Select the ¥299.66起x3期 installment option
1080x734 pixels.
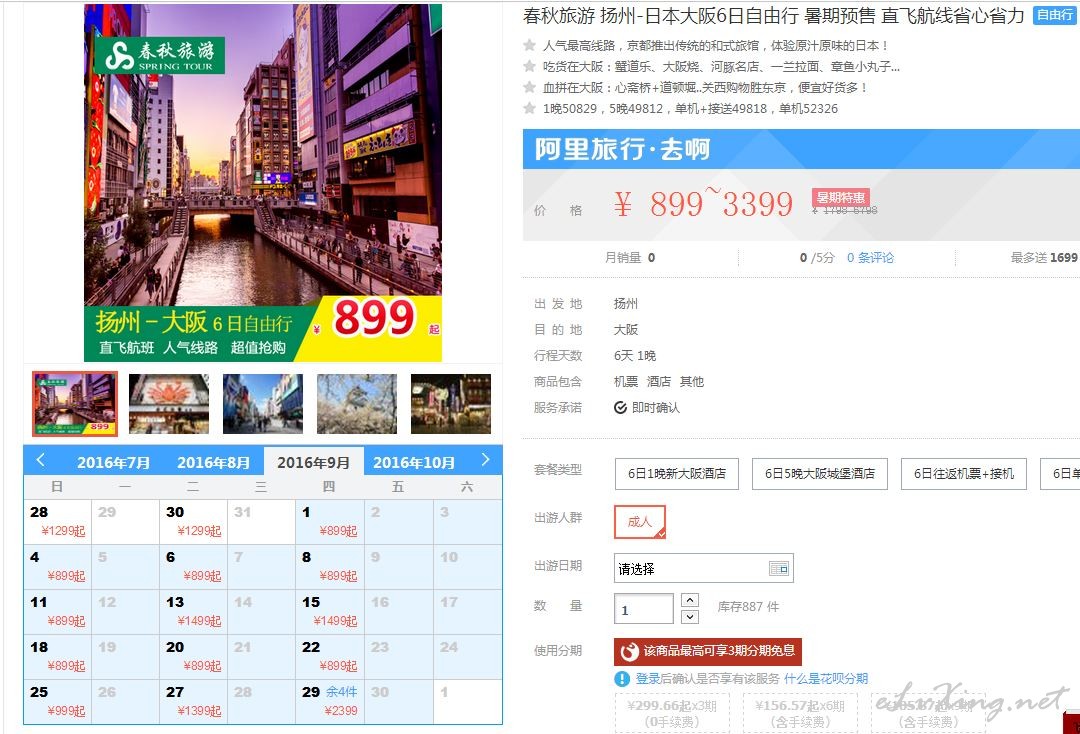(x=672, y=713)
